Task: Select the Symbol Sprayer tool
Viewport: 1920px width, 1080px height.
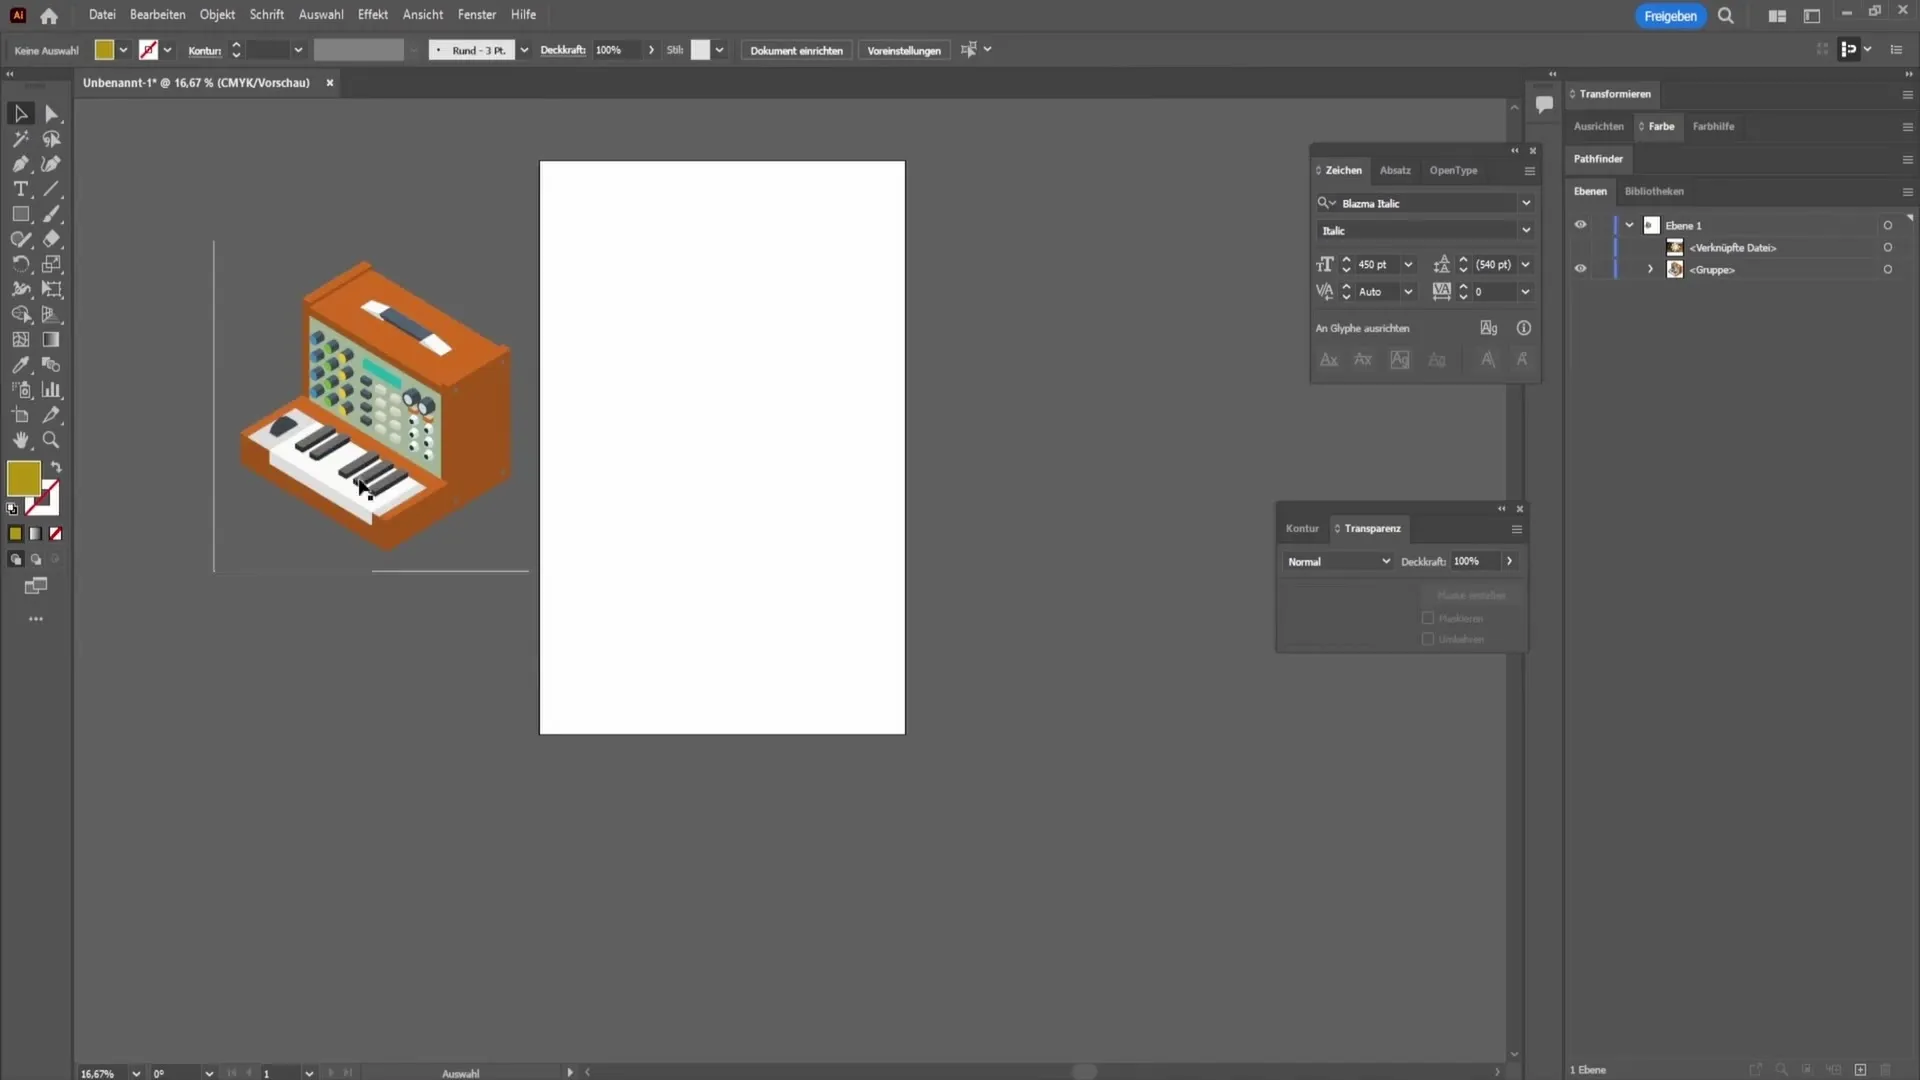Action: (x=21, y=390)
